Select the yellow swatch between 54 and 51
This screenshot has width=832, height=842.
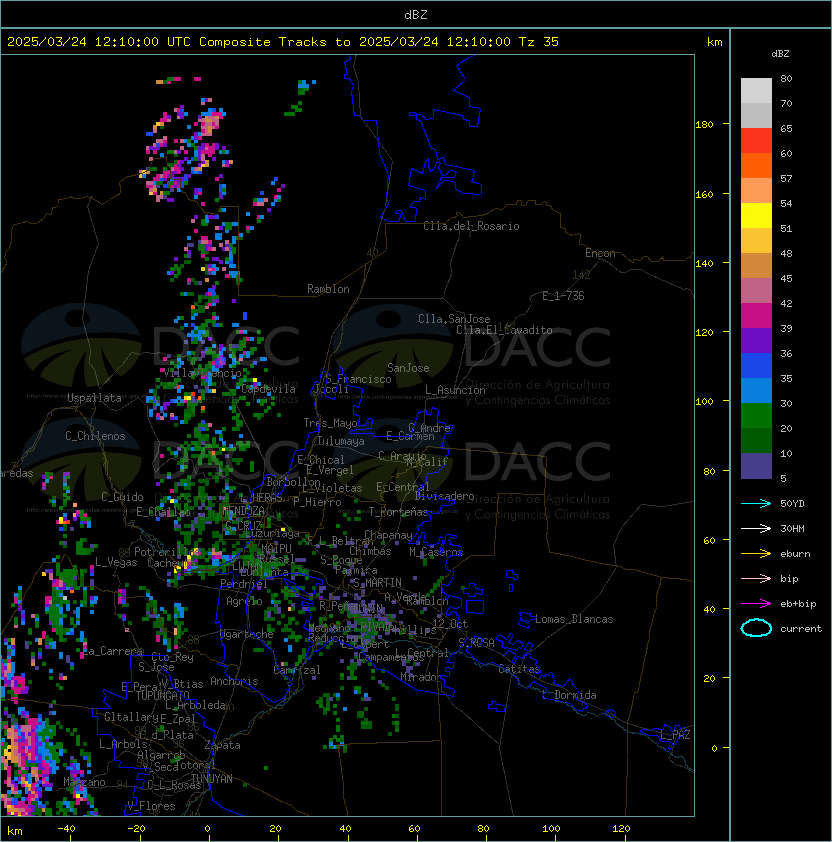[x=756, y=216]
